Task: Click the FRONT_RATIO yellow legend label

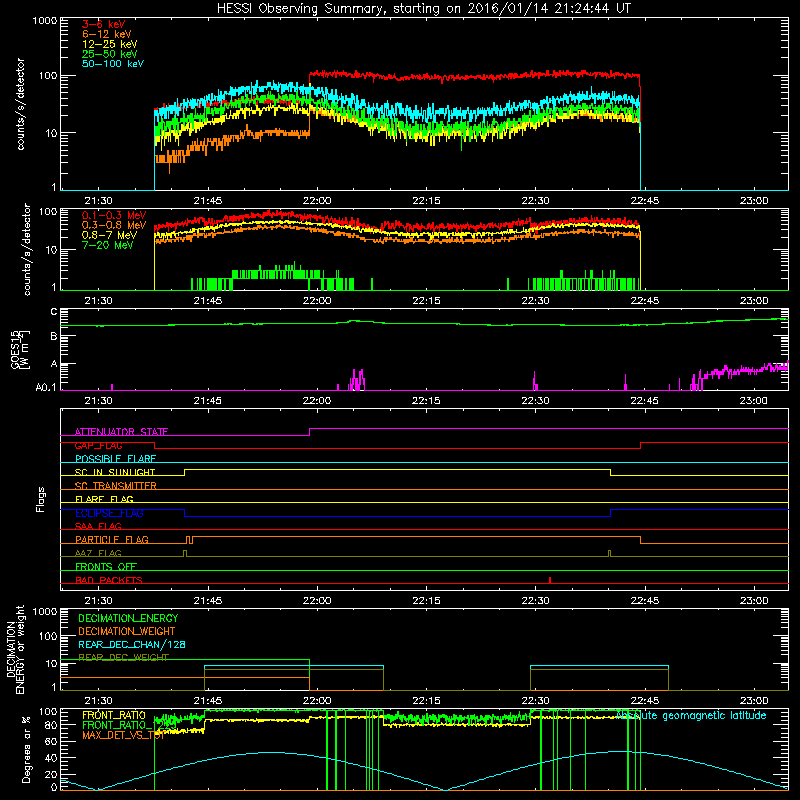Action: (114, 715)
